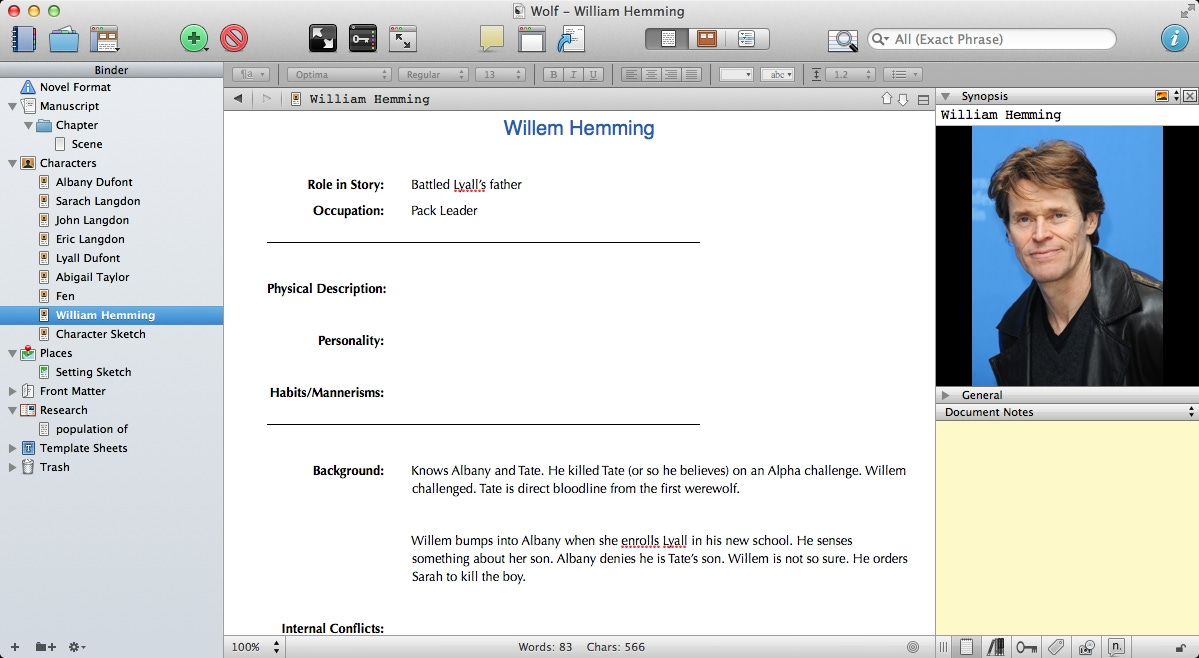Expand the Template Sheets folder
Screen dimensions: 1199x658
click(x=12, y=448)
